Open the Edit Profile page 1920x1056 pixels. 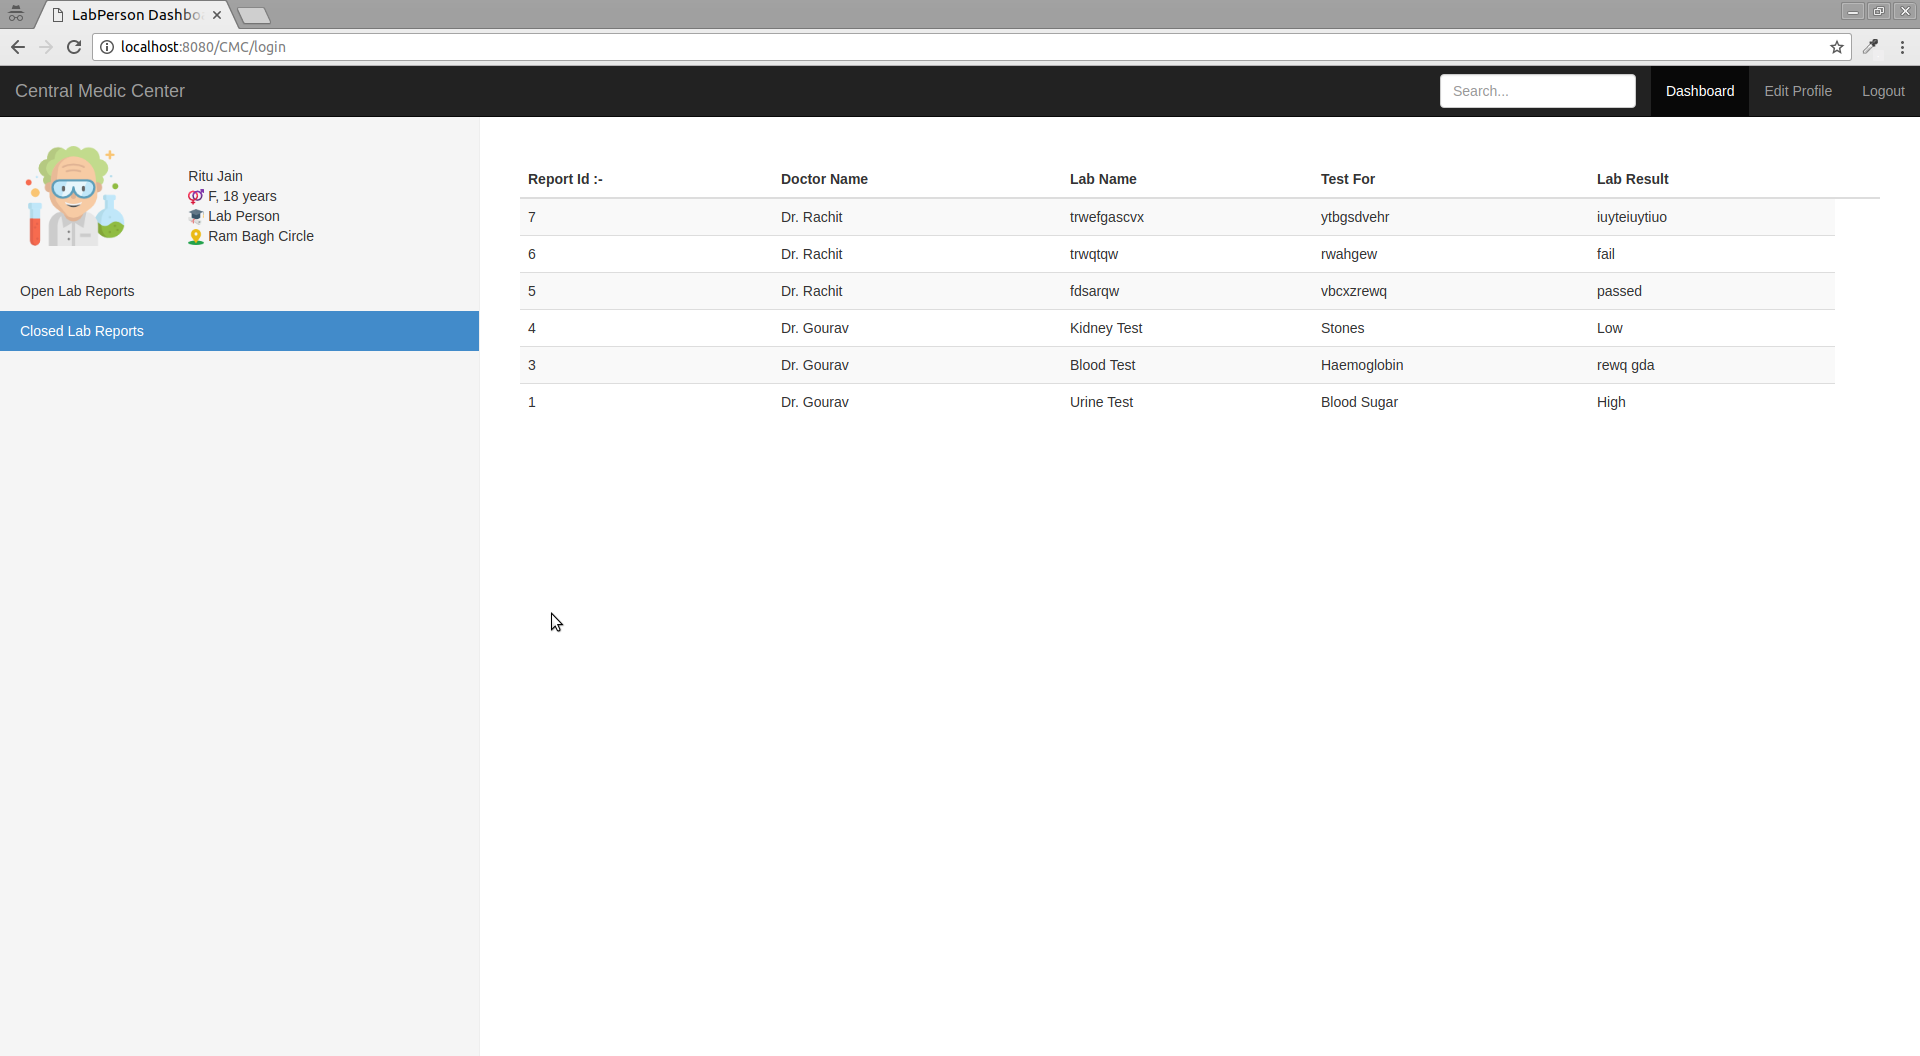1797,91
